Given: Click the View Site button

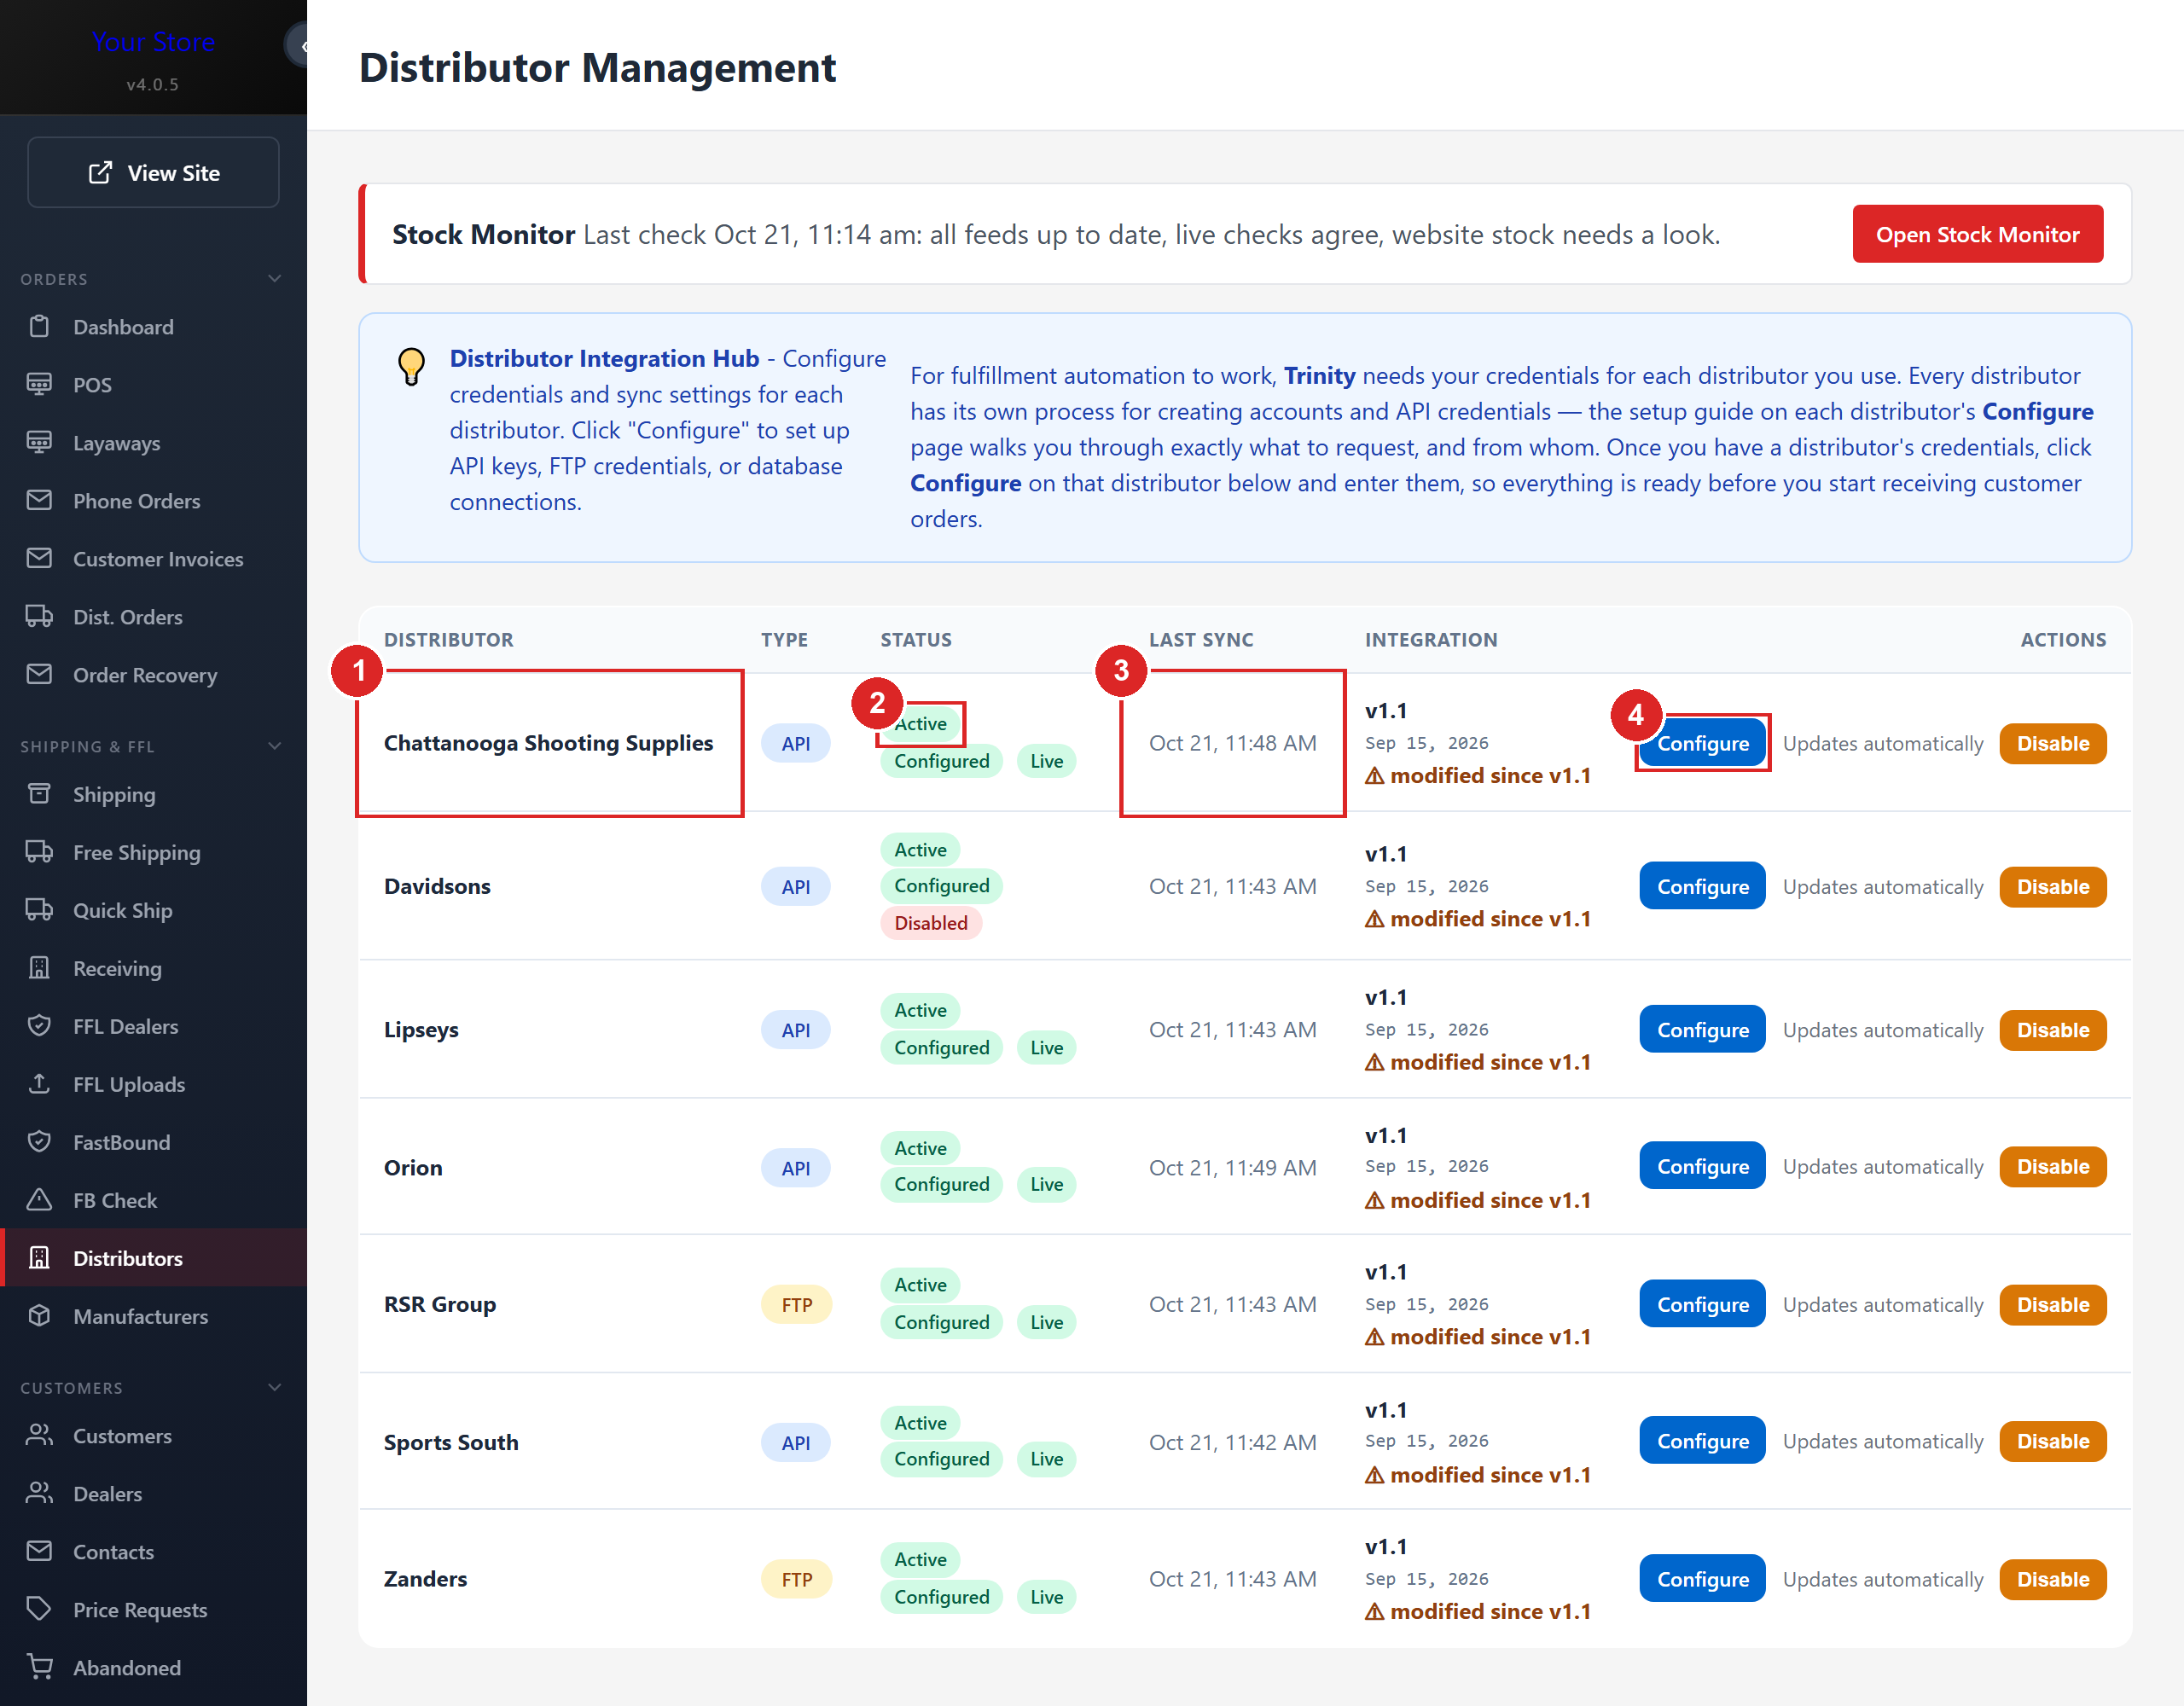Looking at the screenshot, I should click(153, 173).
